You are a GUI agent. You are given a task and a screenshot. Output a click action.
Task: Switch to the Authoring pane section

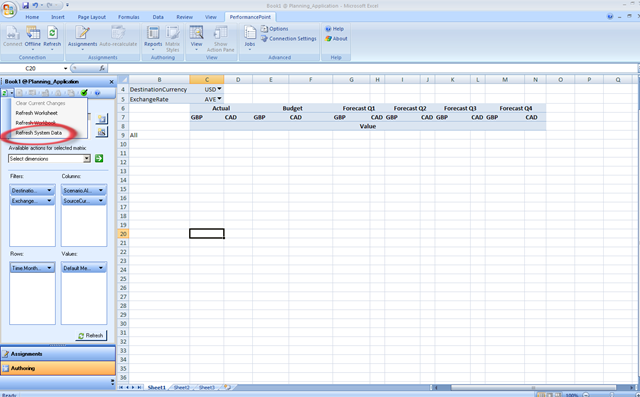[x=58, y=368]
